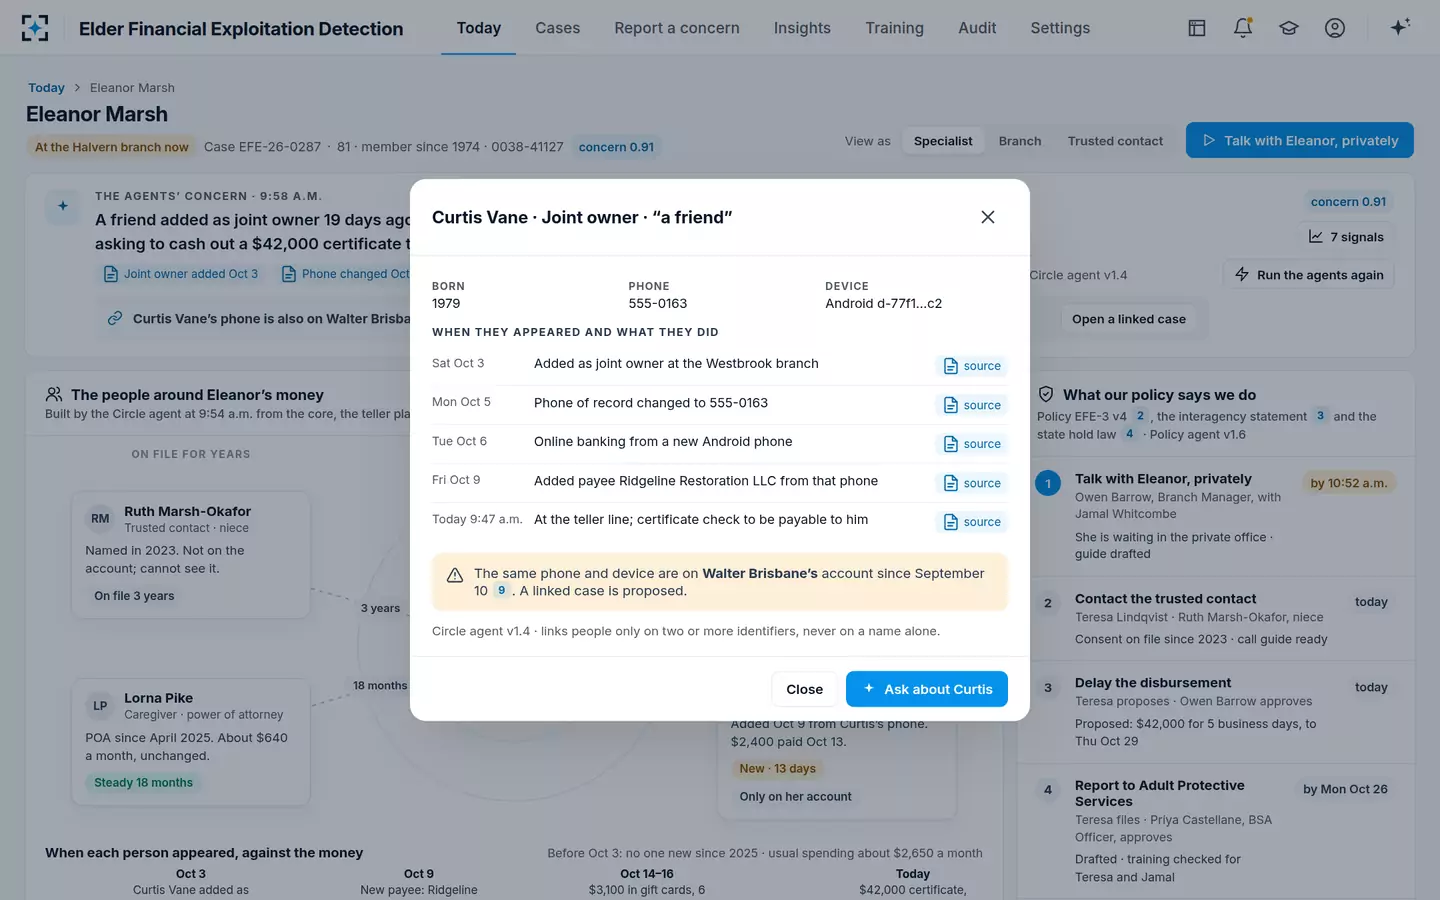Open step 3 Delay the disbursement
The image size is (1440, 900).
[x=1216, y=711]
